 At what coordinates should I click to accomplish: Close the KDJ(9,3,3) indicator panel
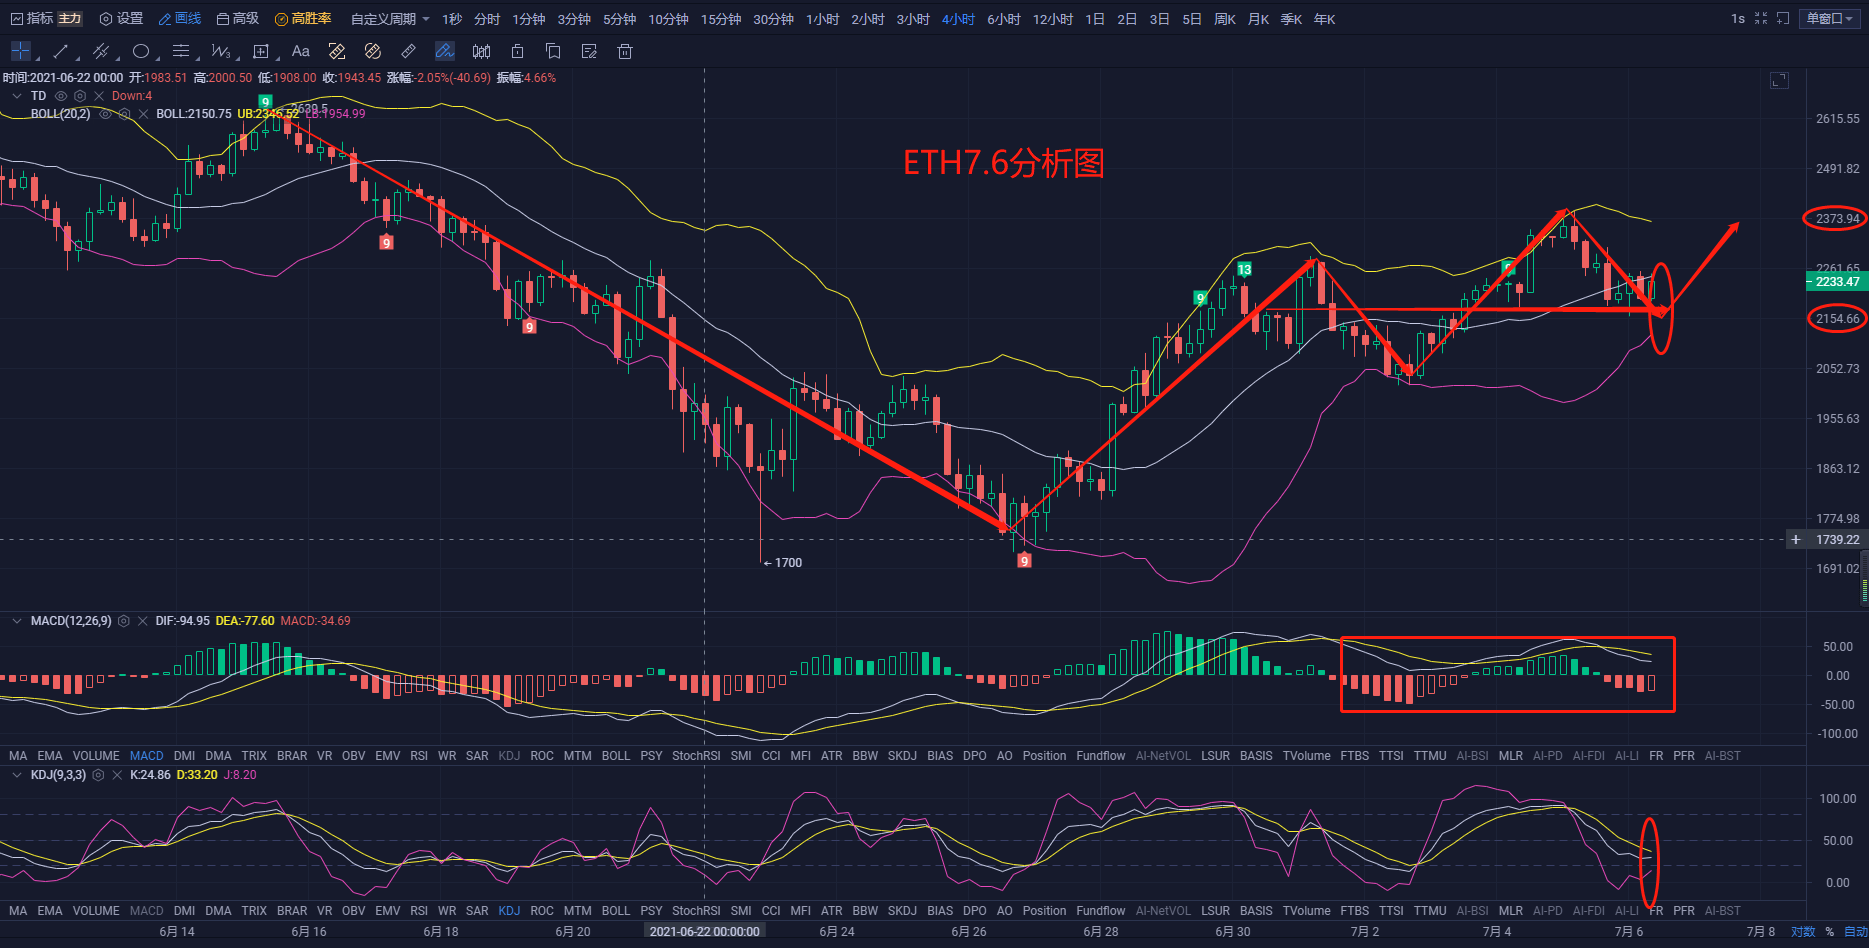point(117,775)
